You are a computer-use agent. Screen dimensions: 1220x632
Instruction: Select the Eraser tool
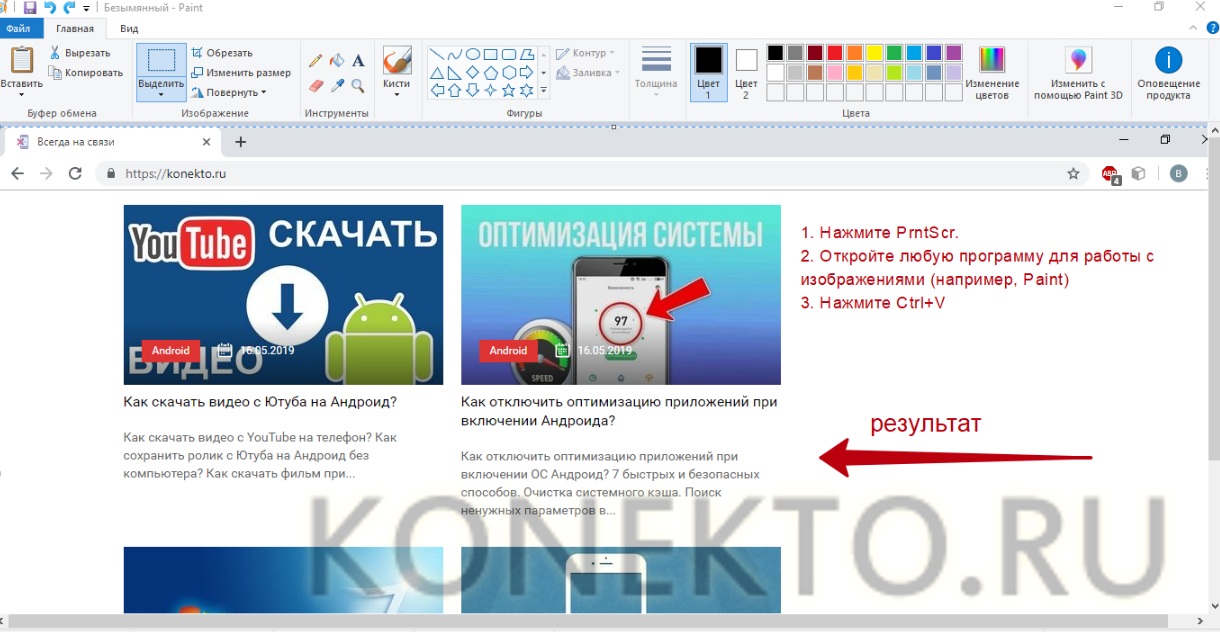[316, 86]
